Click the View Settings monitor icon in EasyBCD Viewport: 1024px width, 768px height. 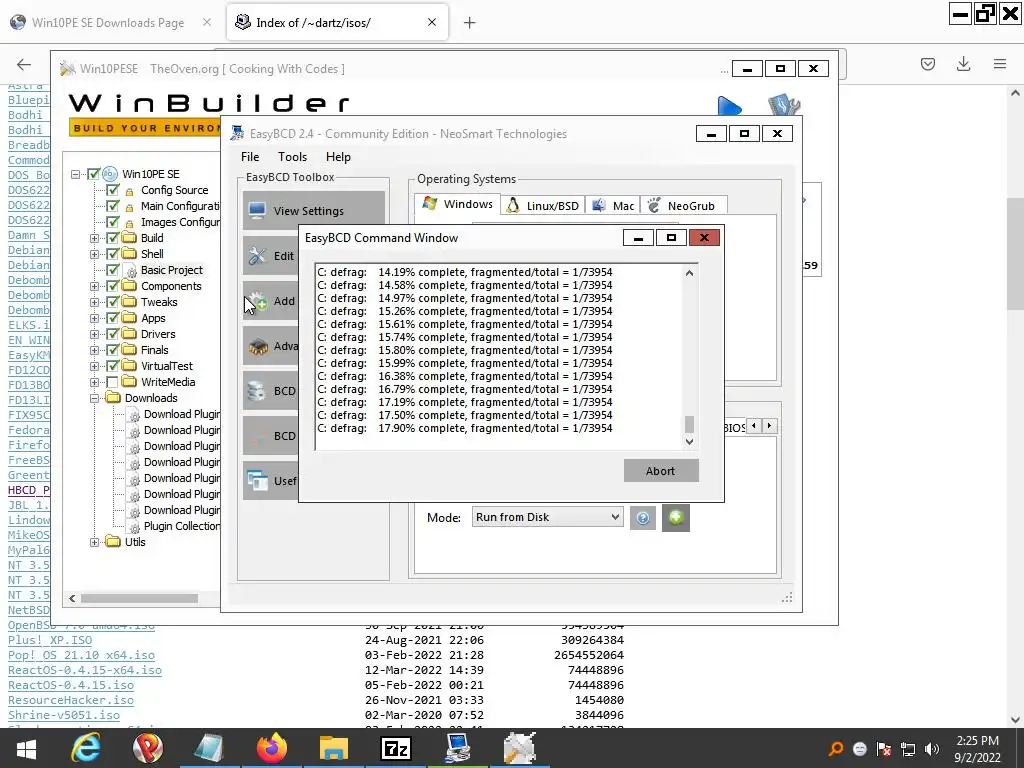click(257, 210)
